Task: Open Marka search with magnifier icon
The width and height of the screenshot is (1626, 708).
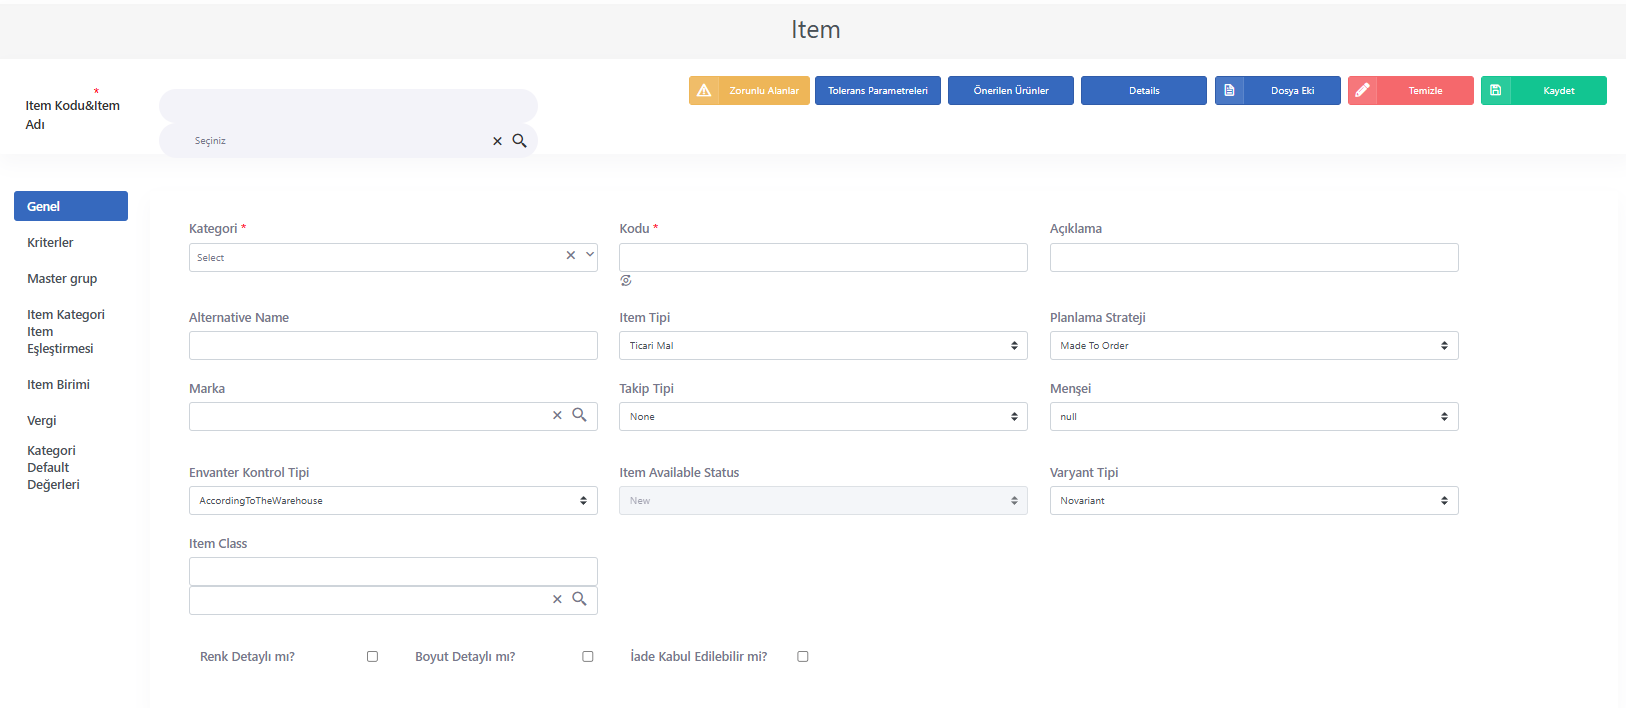Action: click(579, 415)
